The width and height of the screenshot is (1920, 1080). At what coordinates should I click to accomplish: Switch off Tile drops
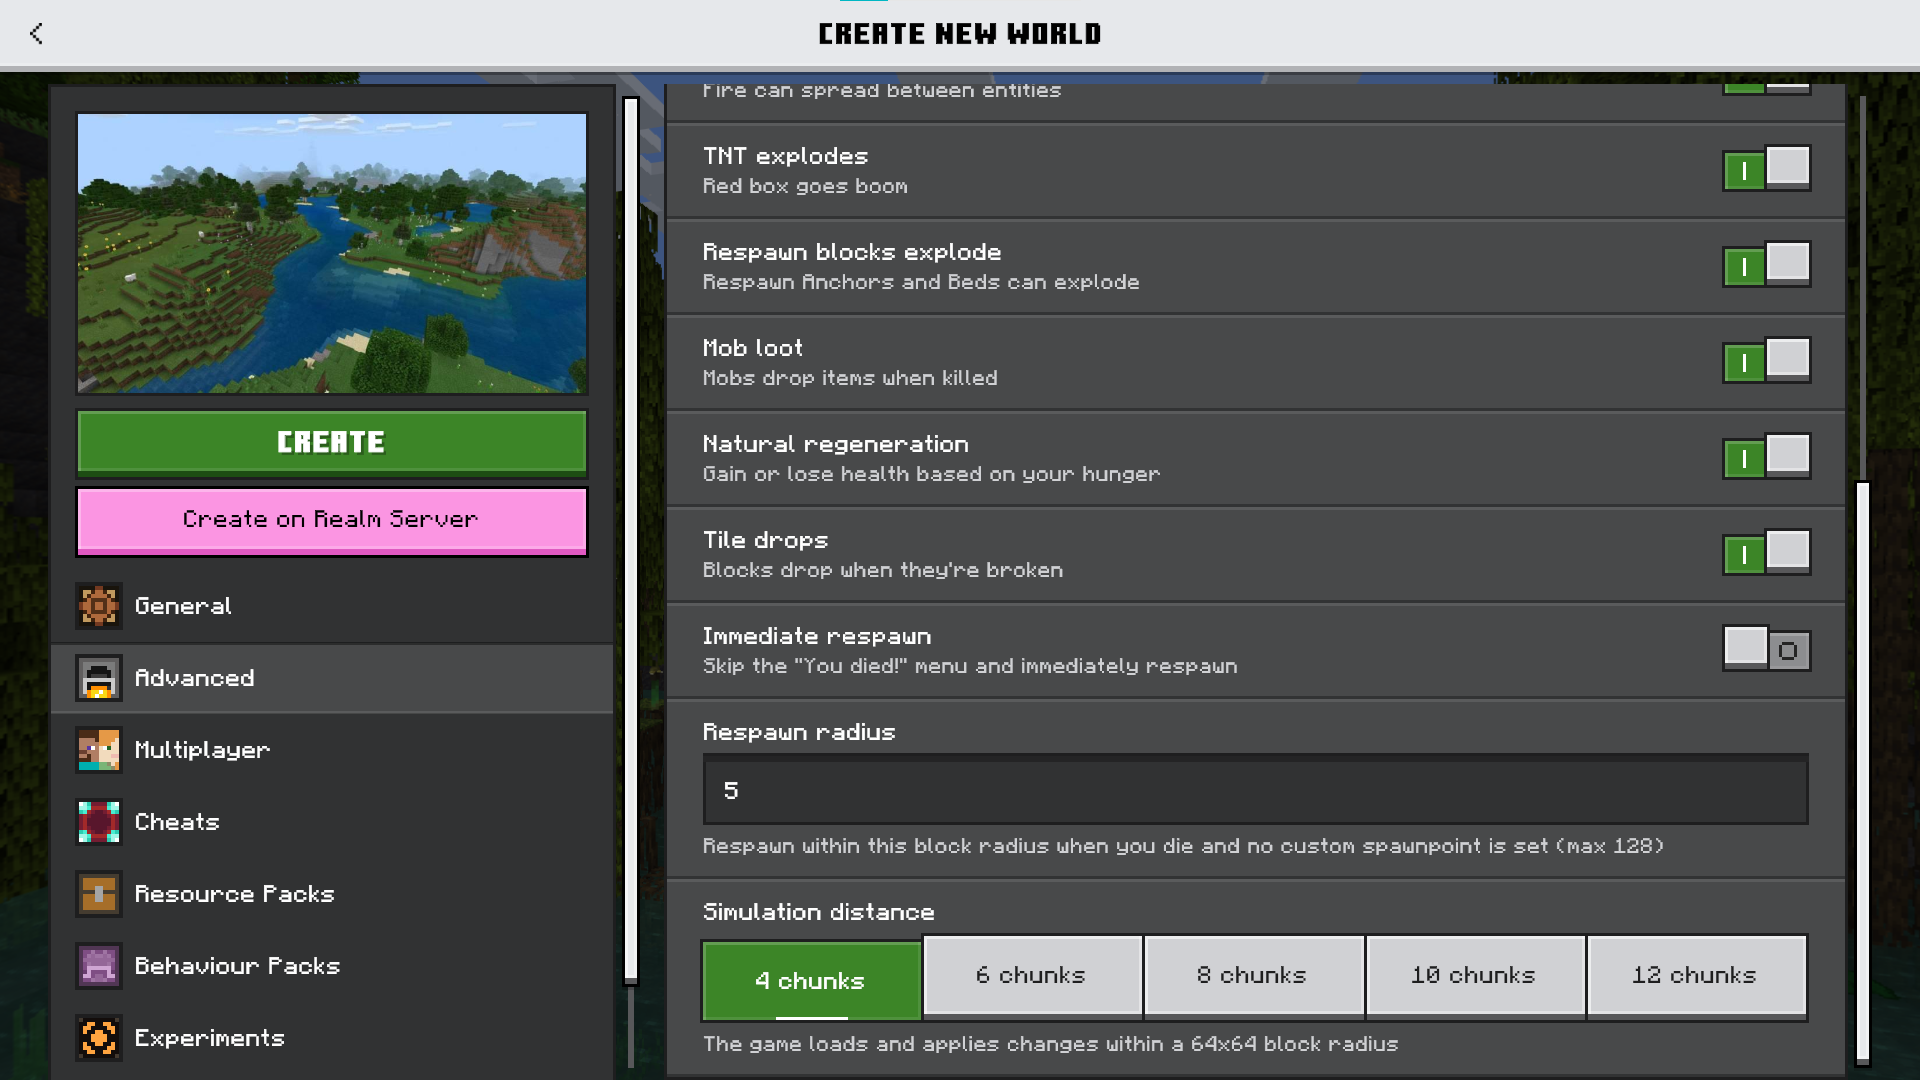coord(1766,553)
